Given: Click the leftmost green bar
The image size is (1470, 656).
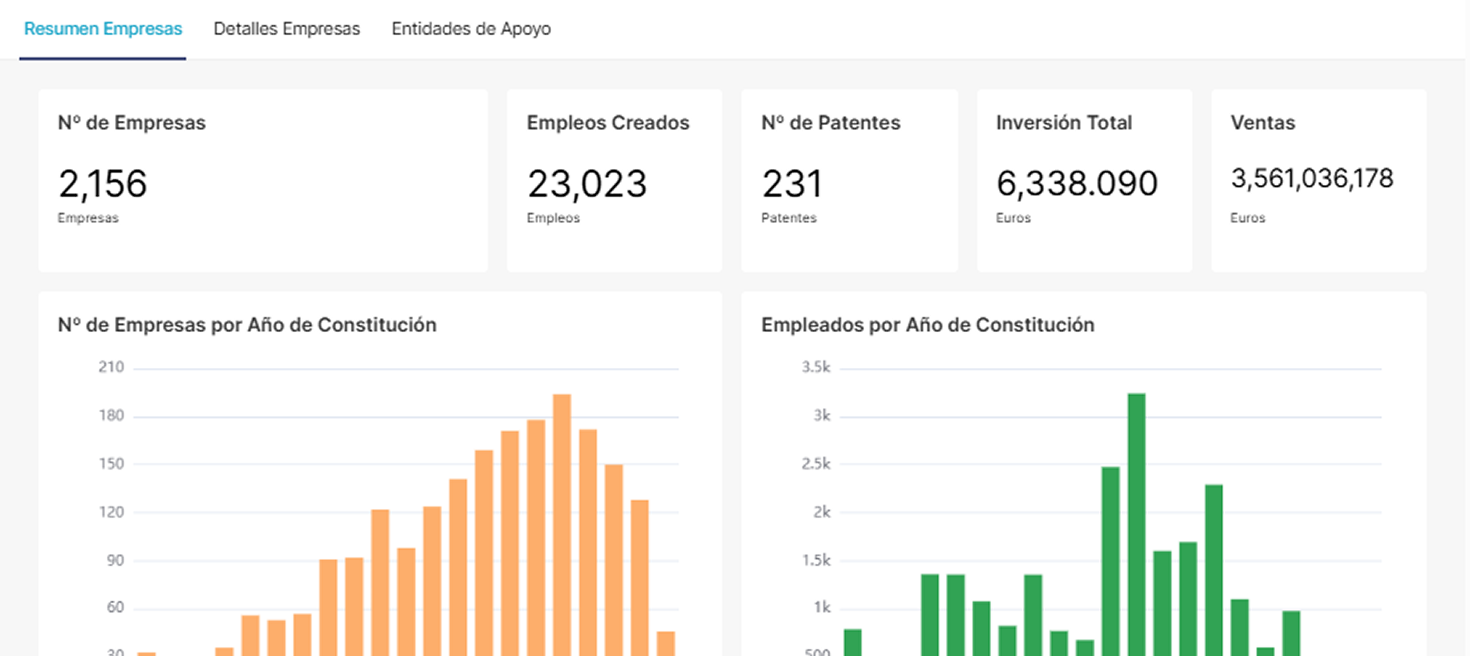Looking at the screenshot, I should (852, 641).
